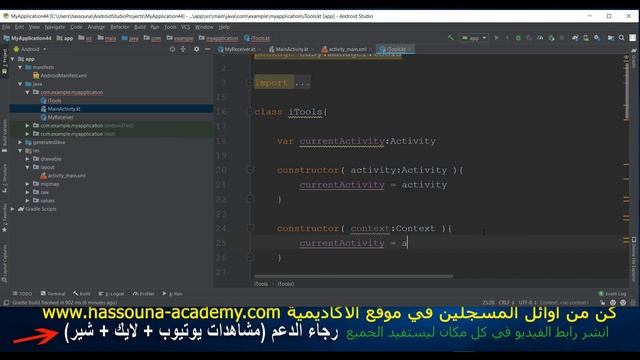Click UTF-8 encoding in status bar
Viewport: 640px width, 360px height.
527,303
